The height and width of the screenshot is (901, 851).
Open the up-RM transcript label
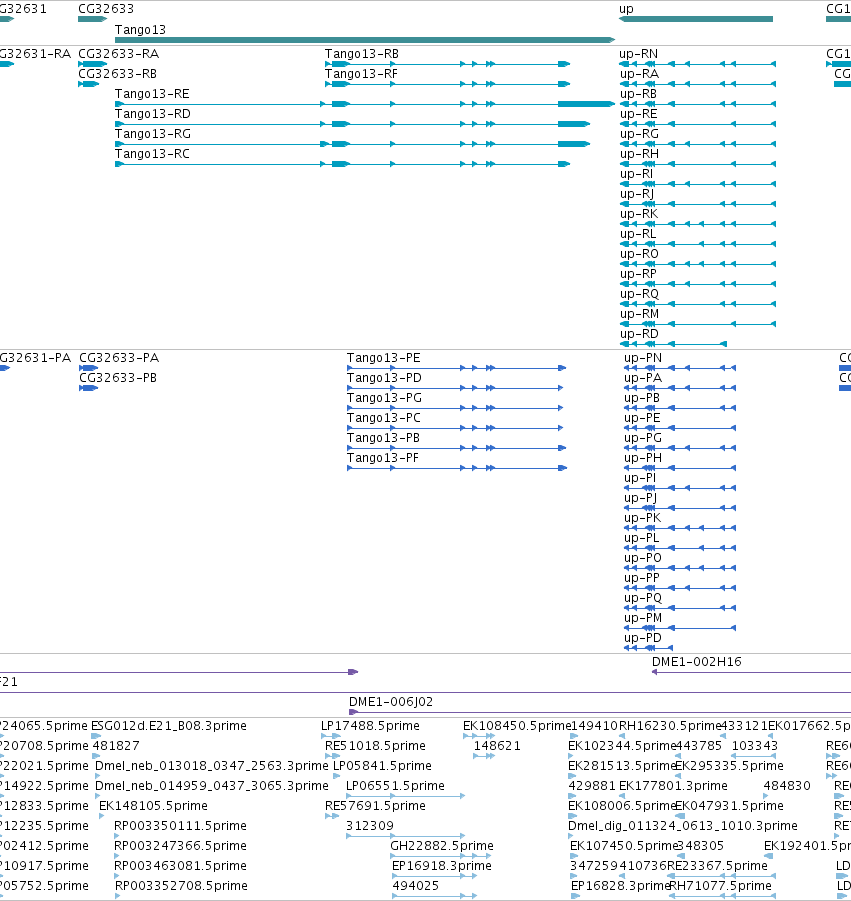(x=639, y=314)
